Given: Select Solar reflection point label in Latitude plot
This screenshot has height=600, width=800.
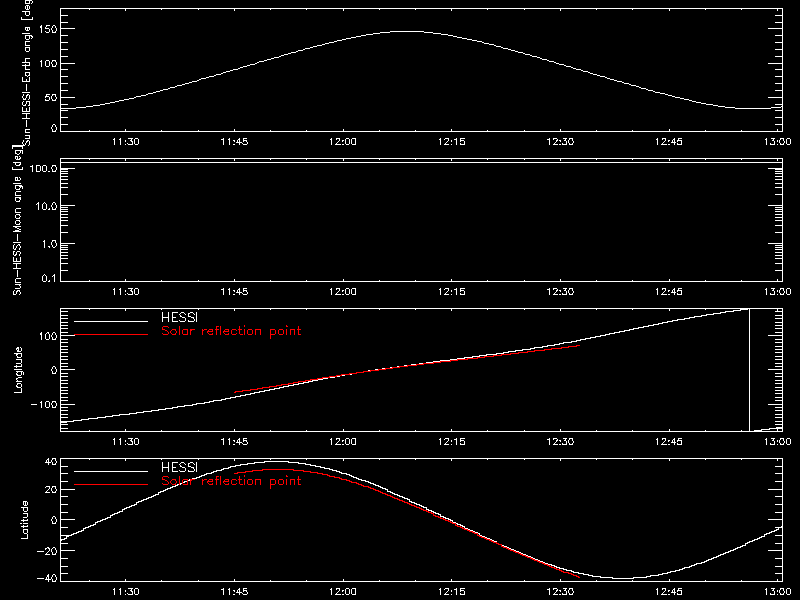Looking at the screenshot, I should (231, 481).
